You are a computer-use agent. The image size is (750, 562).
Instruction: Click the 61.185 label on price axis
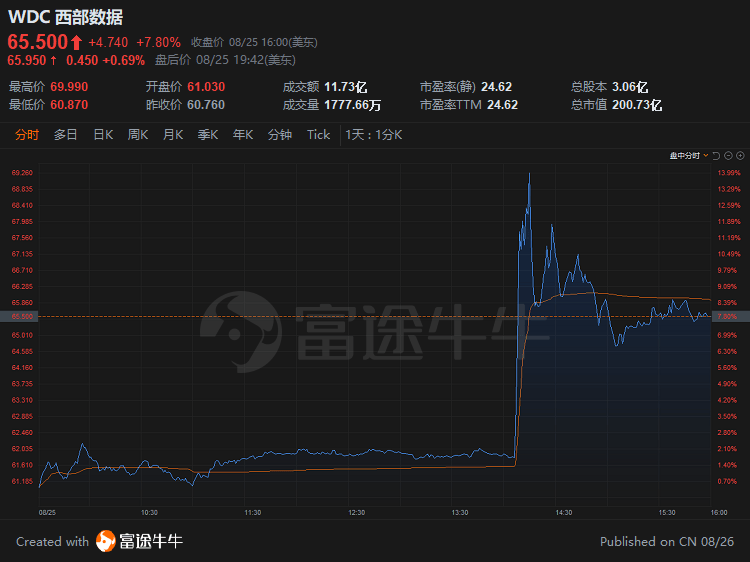(22, 481)
